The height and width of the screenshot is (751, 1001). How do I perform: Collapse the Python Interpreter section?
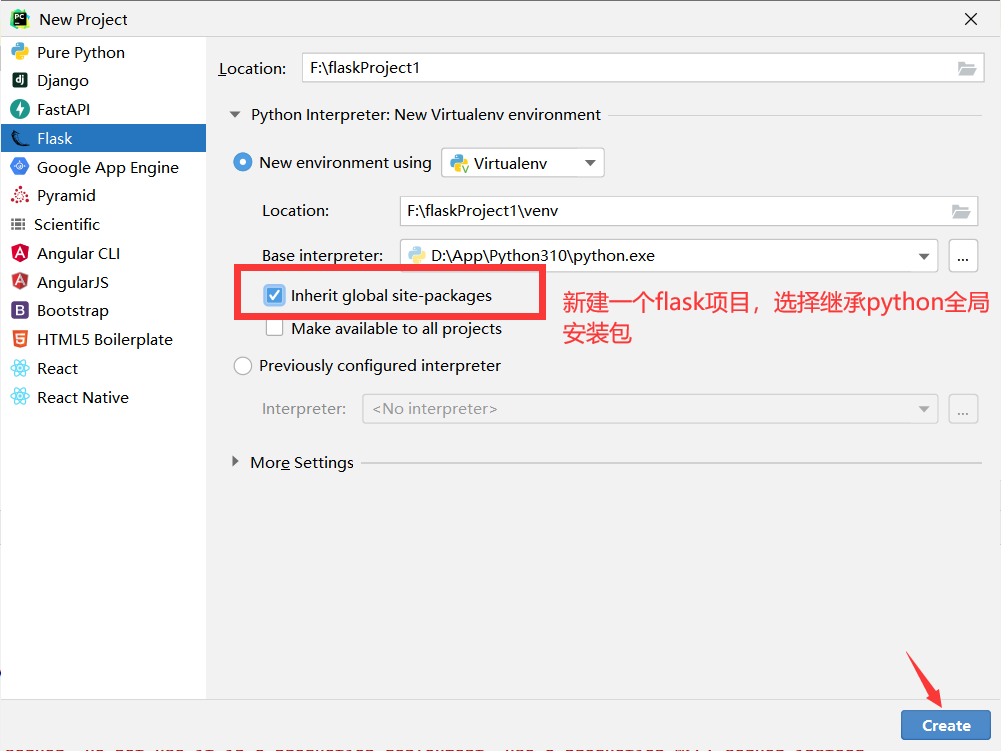[235, 115]
